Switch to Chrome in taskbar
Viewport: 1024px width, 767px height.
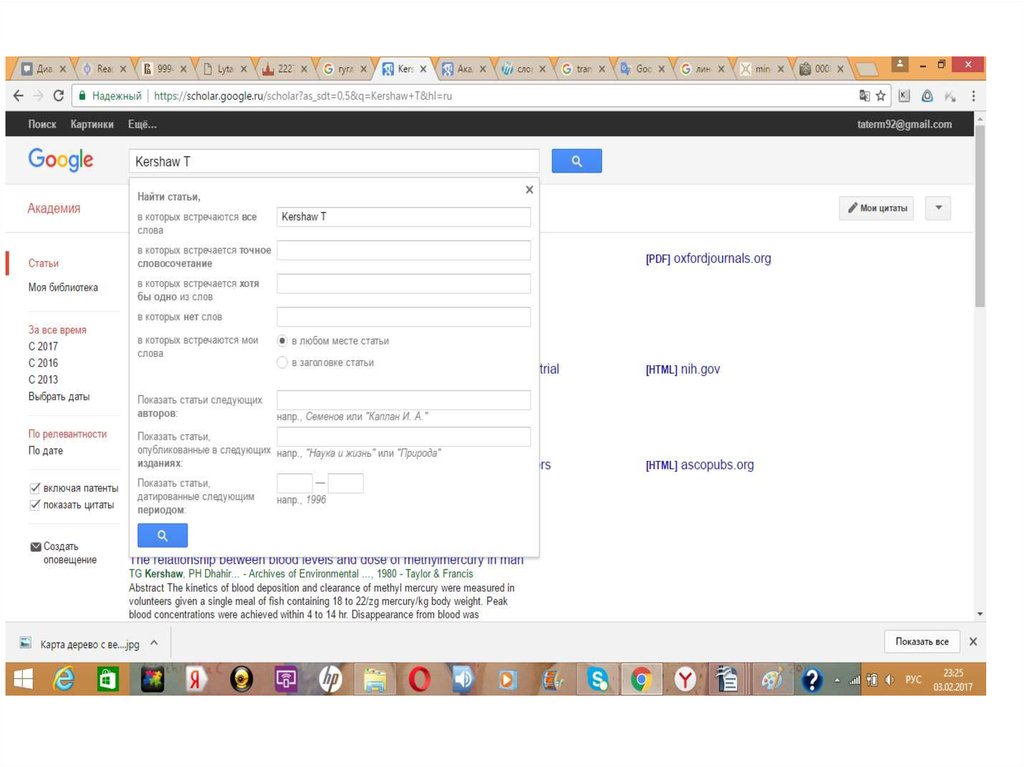(641, 679)
